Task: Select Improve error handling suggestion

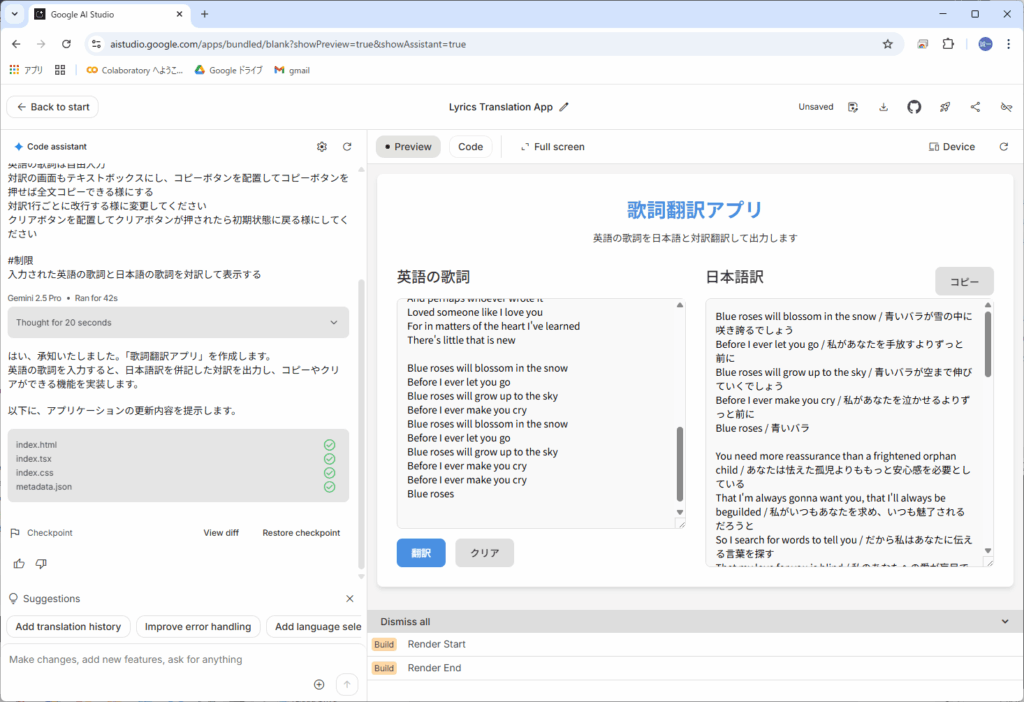Action: pos(198,627)
